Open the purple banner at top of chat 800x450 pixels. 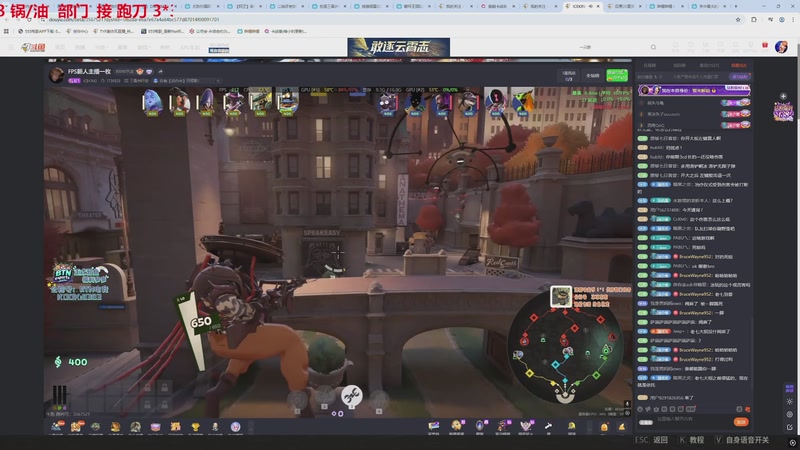pyautogui.click(x=694, y=90)
